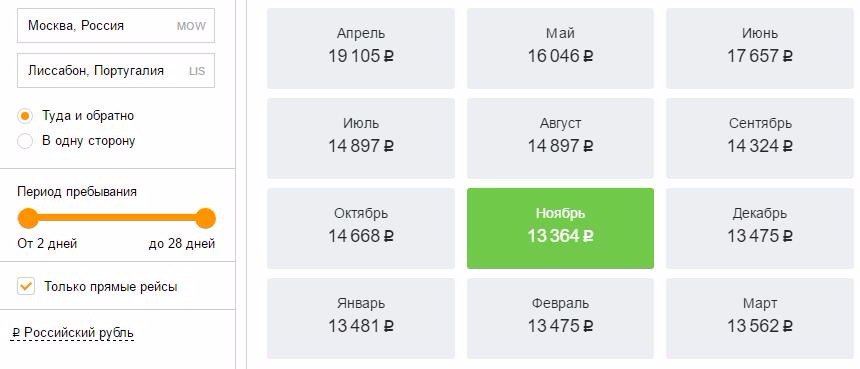The height and width of the screenshot is (369, 860).
Task: Open the Июнь 17 657 ₽ tile
Action: [x=760, y=48]
